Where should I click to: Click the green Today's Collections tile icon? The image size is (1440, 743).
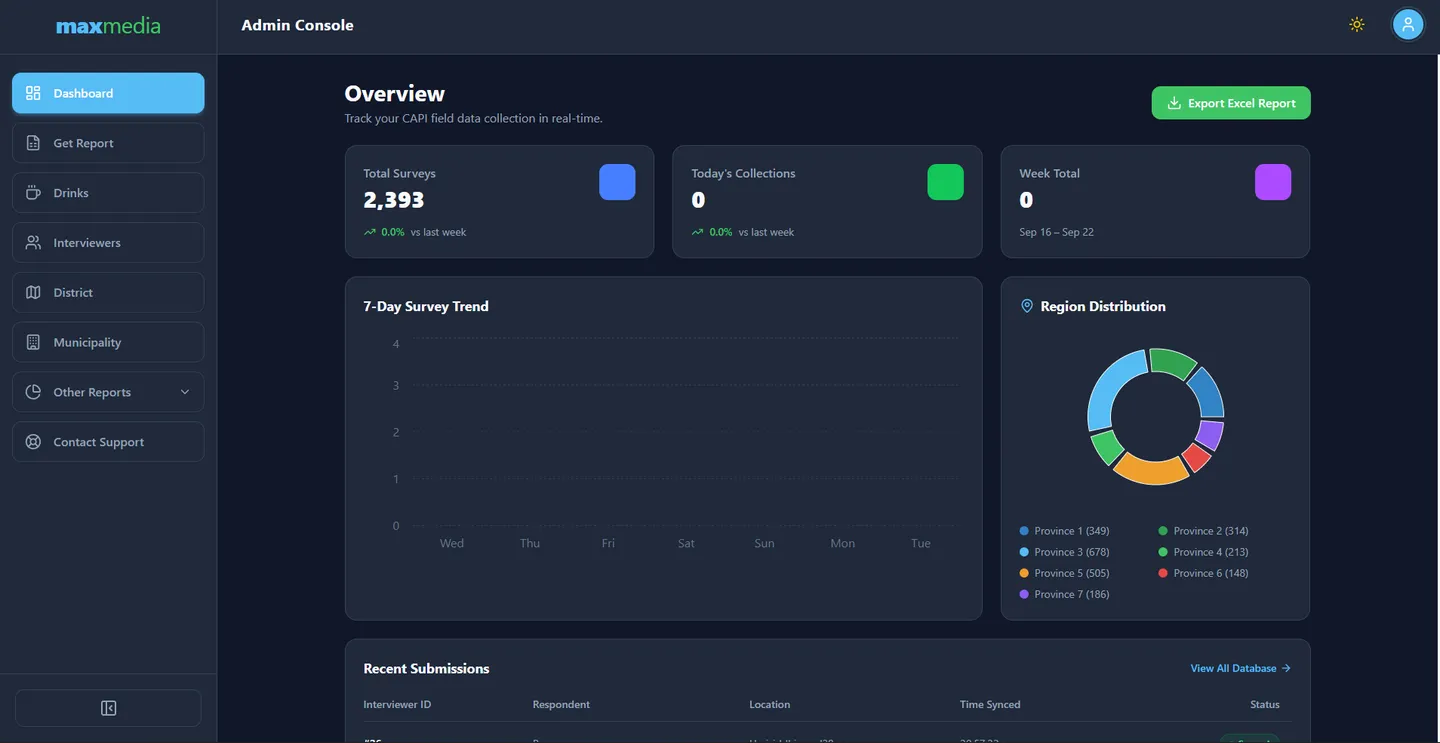(x=945, y=182)
